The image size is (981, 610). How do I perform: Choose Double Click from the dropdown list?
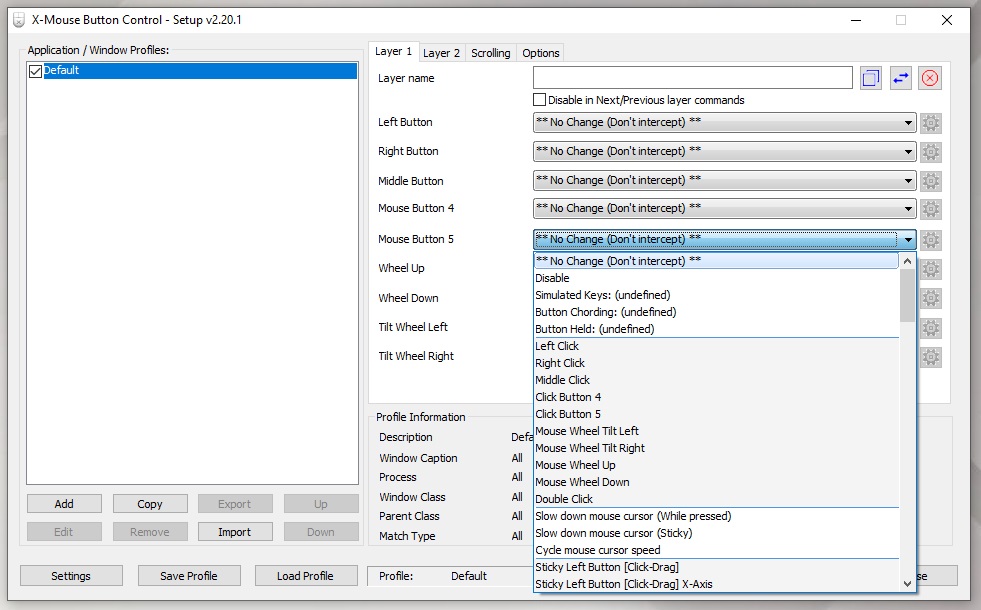564,499
